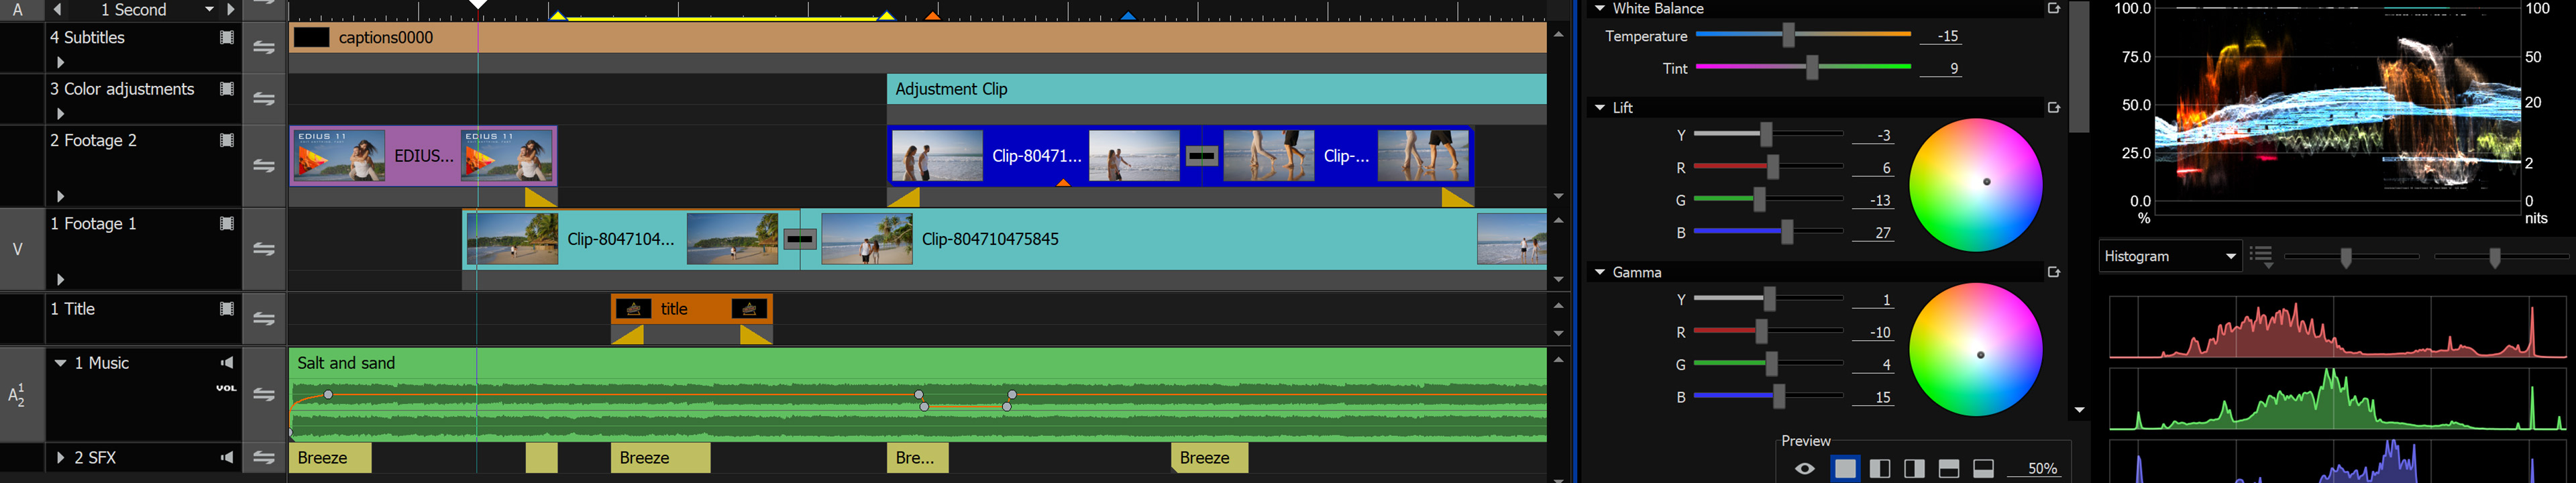Click the V video channel patch button
The width and height of the screenshot is (2576, 483).
[19, 249]
